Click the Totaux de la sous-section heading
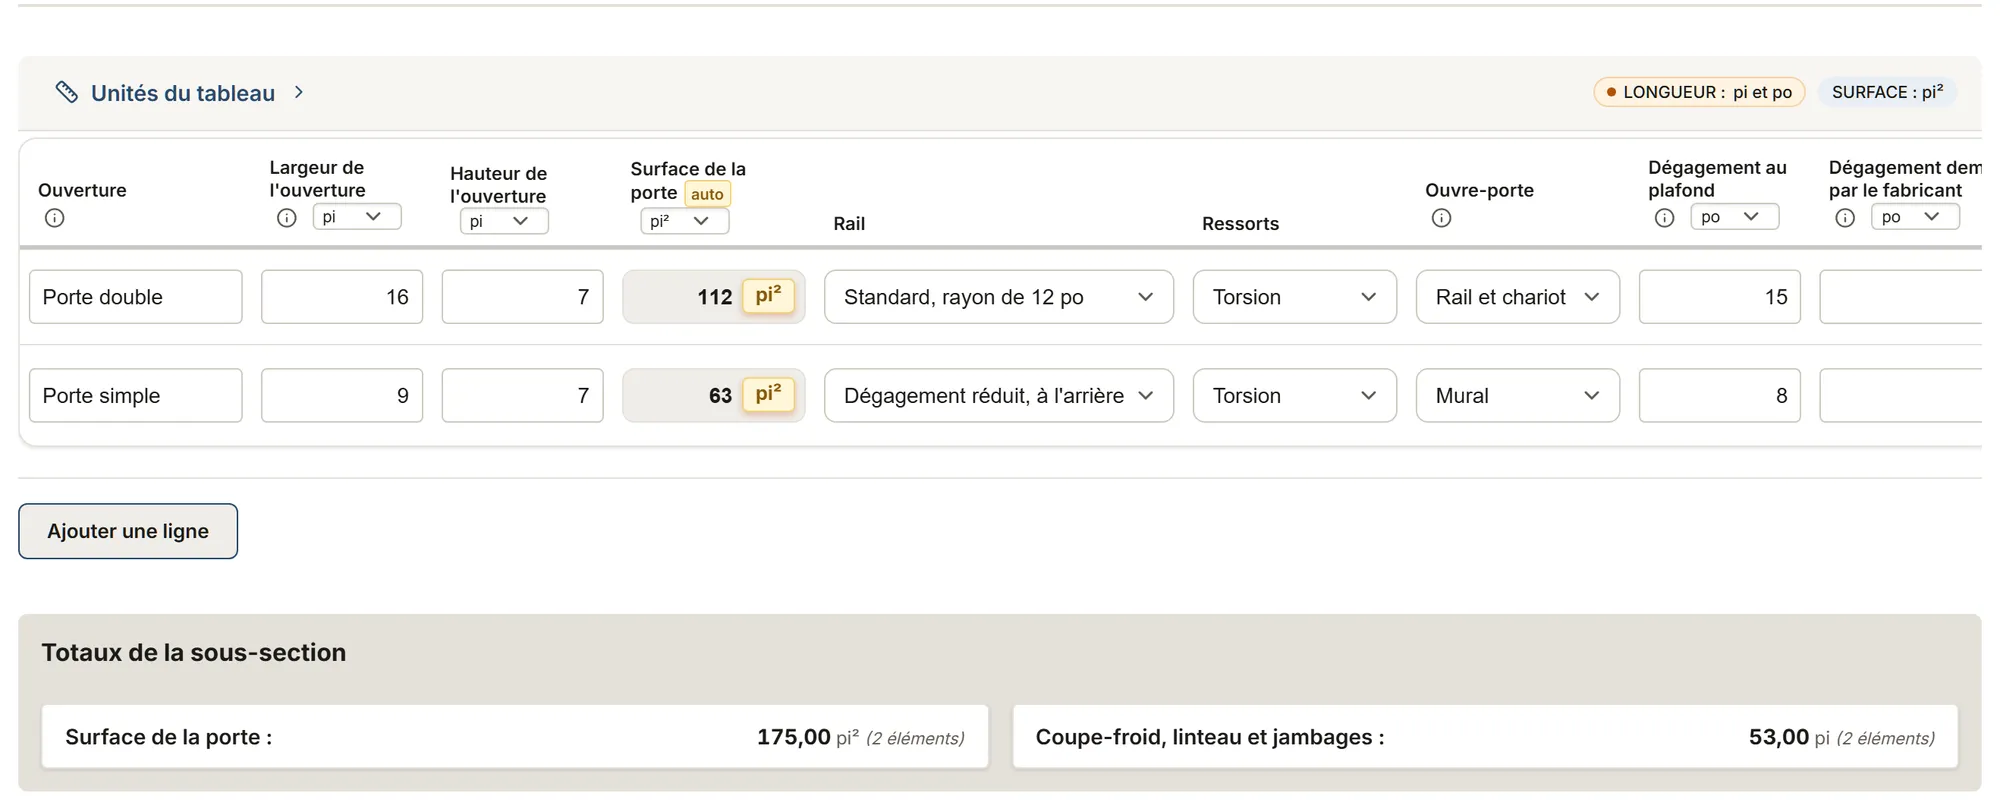This screenshot has height=809, width=2000. [194, 653]
